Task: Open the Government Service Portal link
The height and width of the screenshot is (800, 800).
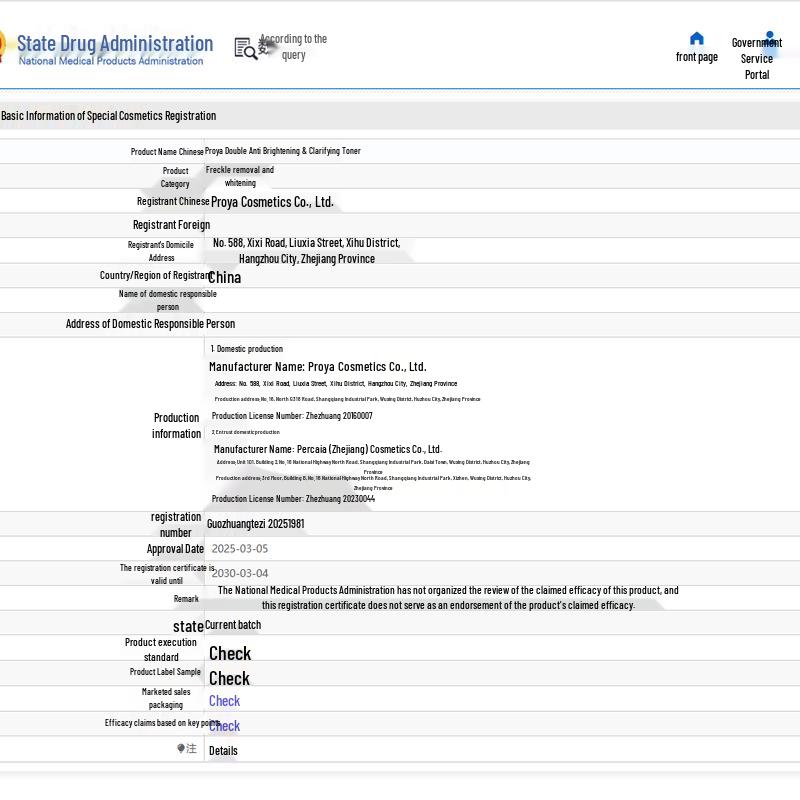Action: click(x=757, y=58)
